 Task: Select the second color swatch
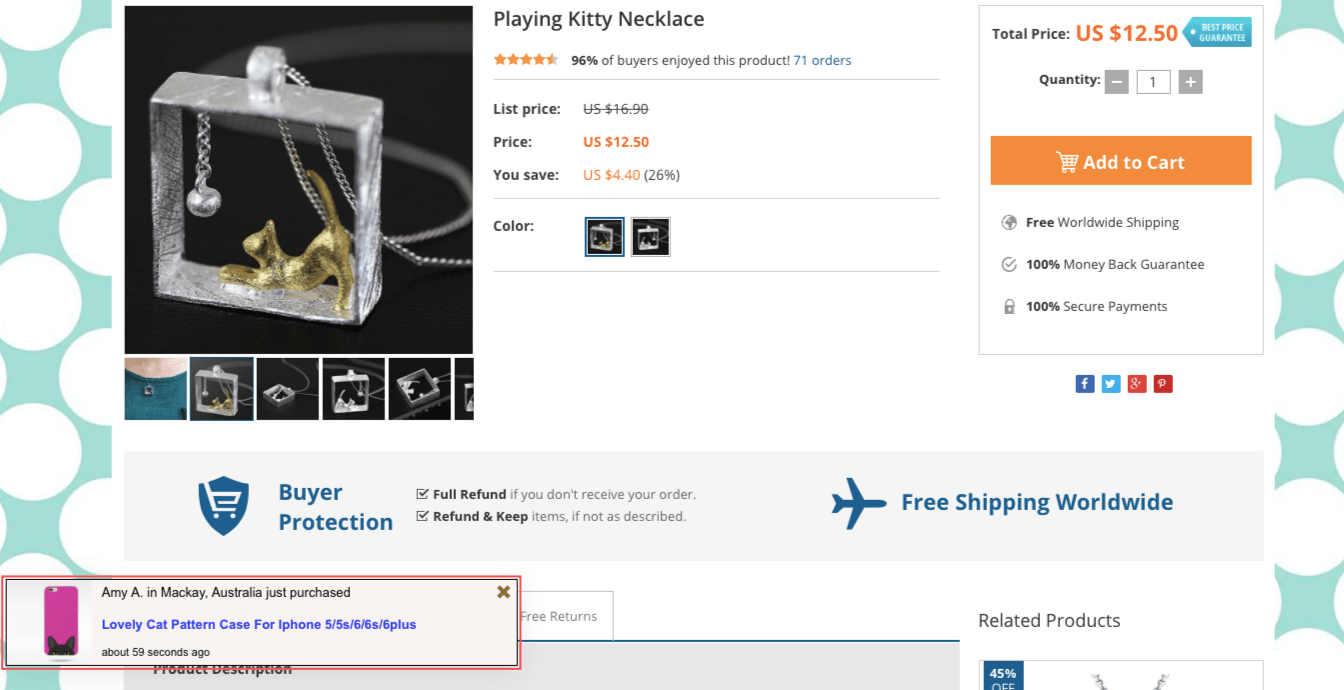coord(651,237)
